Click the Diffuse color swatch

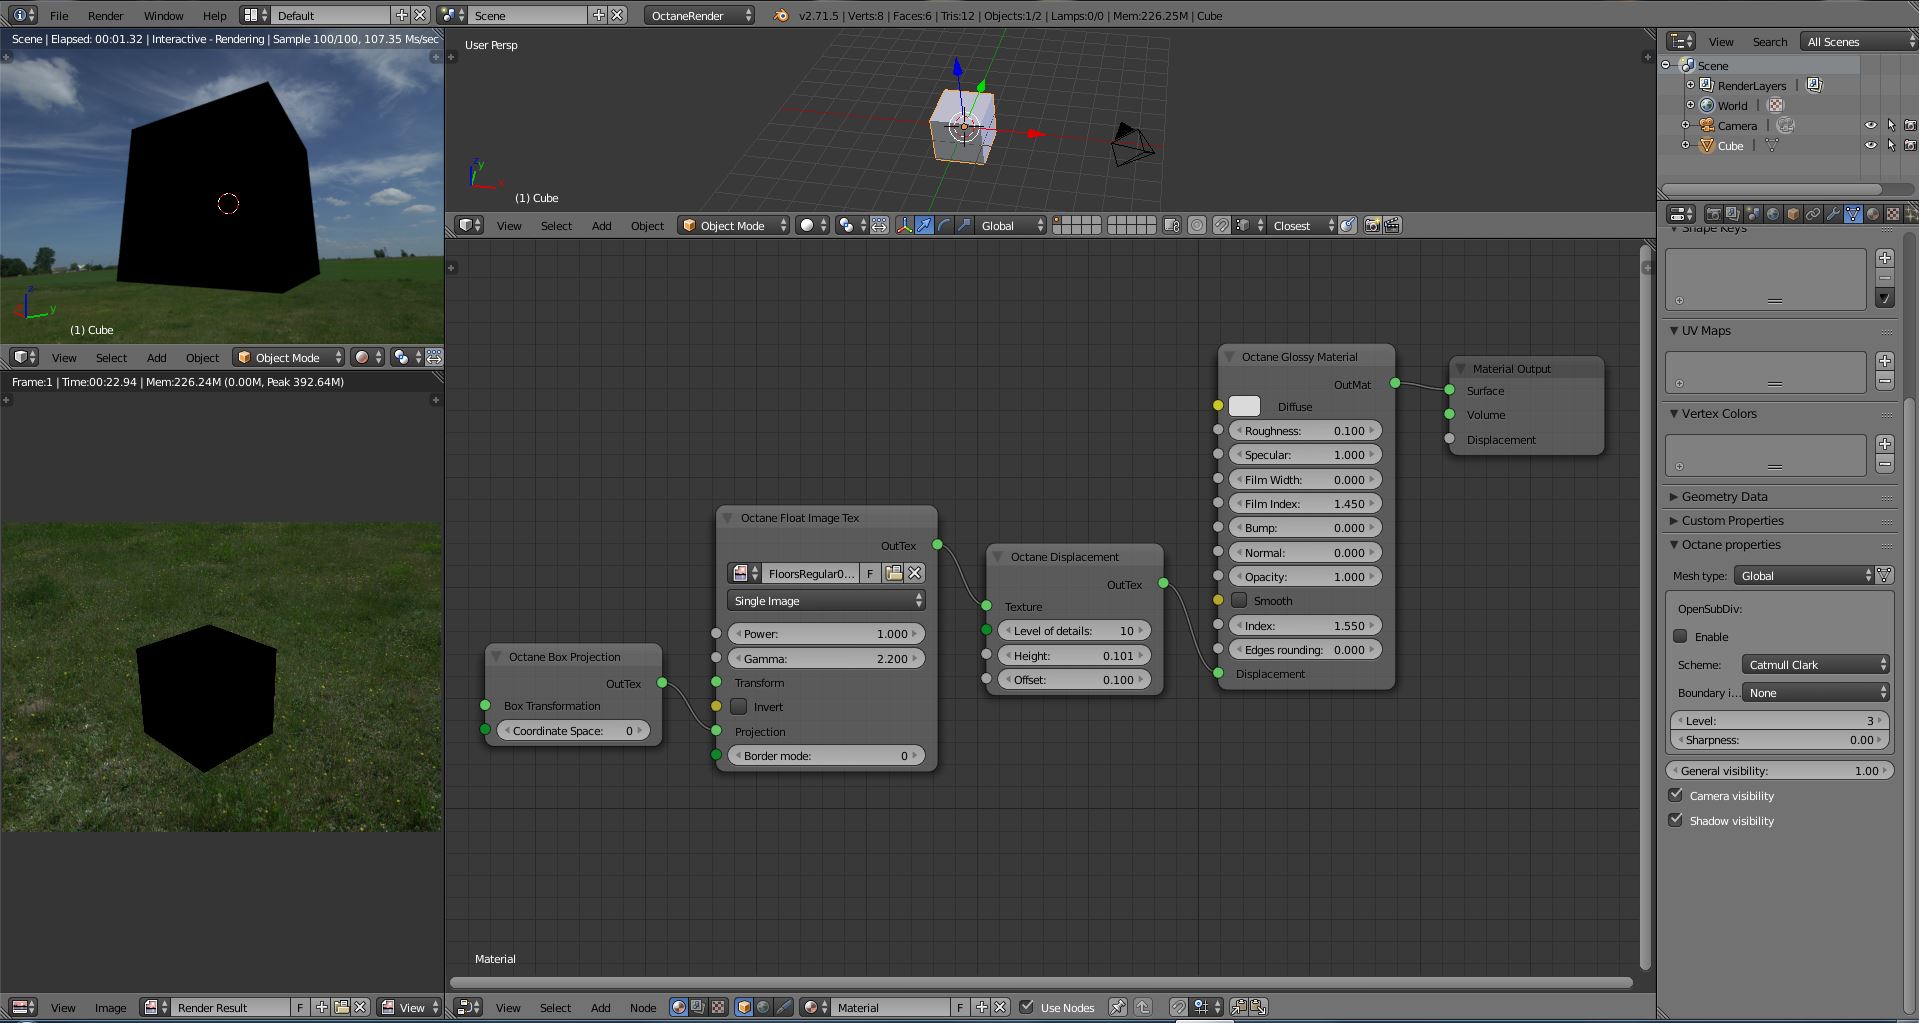[1244, 406]
